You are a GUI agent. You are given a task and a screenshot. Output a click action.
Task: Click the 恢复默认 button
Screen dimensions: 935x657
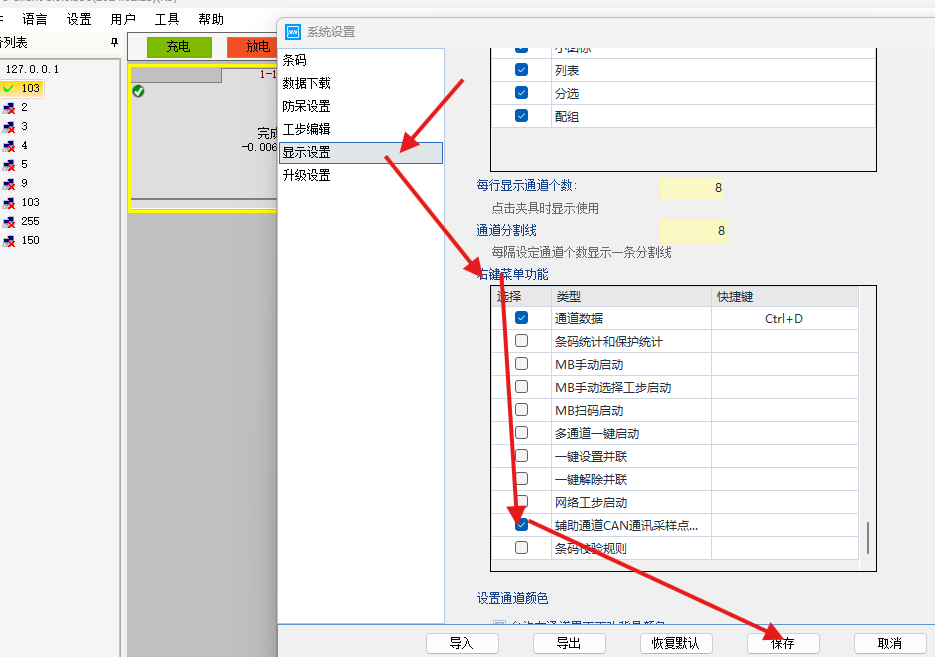676,643
